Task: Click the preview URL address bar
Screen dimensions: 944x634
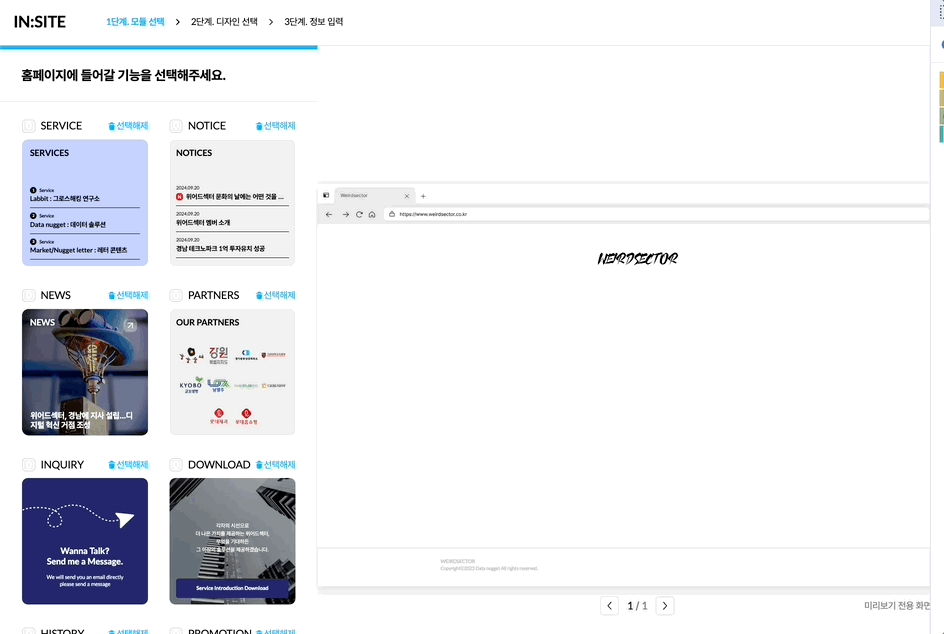Action: pos(656,214)
